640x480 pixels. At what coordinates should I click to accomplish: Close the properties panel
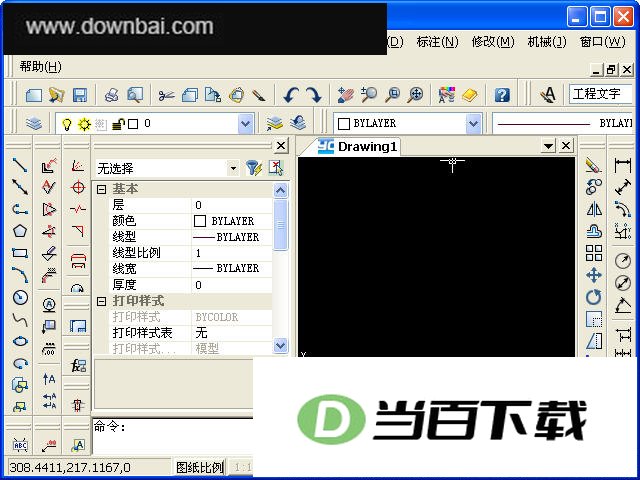click(x=281, y=146)
